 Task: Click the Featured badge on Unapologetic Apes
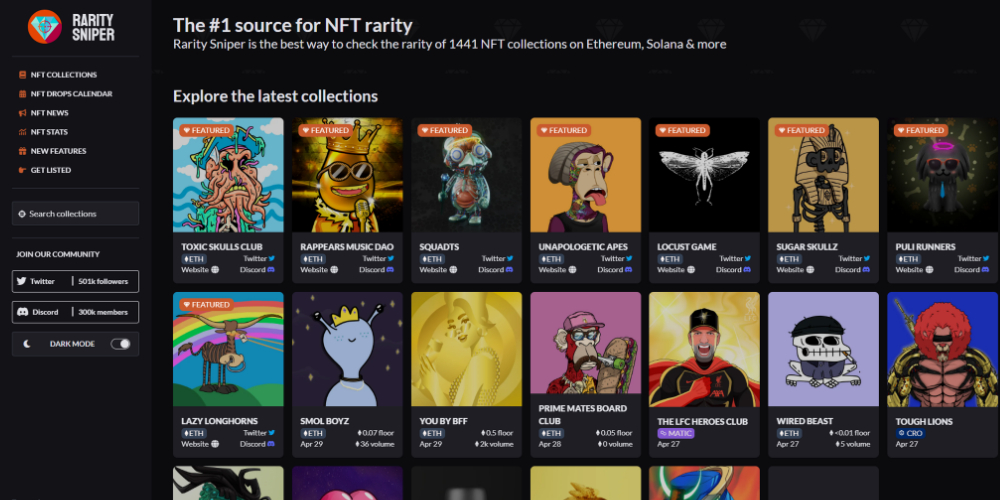pyautogui.click(x=562, y=130)
